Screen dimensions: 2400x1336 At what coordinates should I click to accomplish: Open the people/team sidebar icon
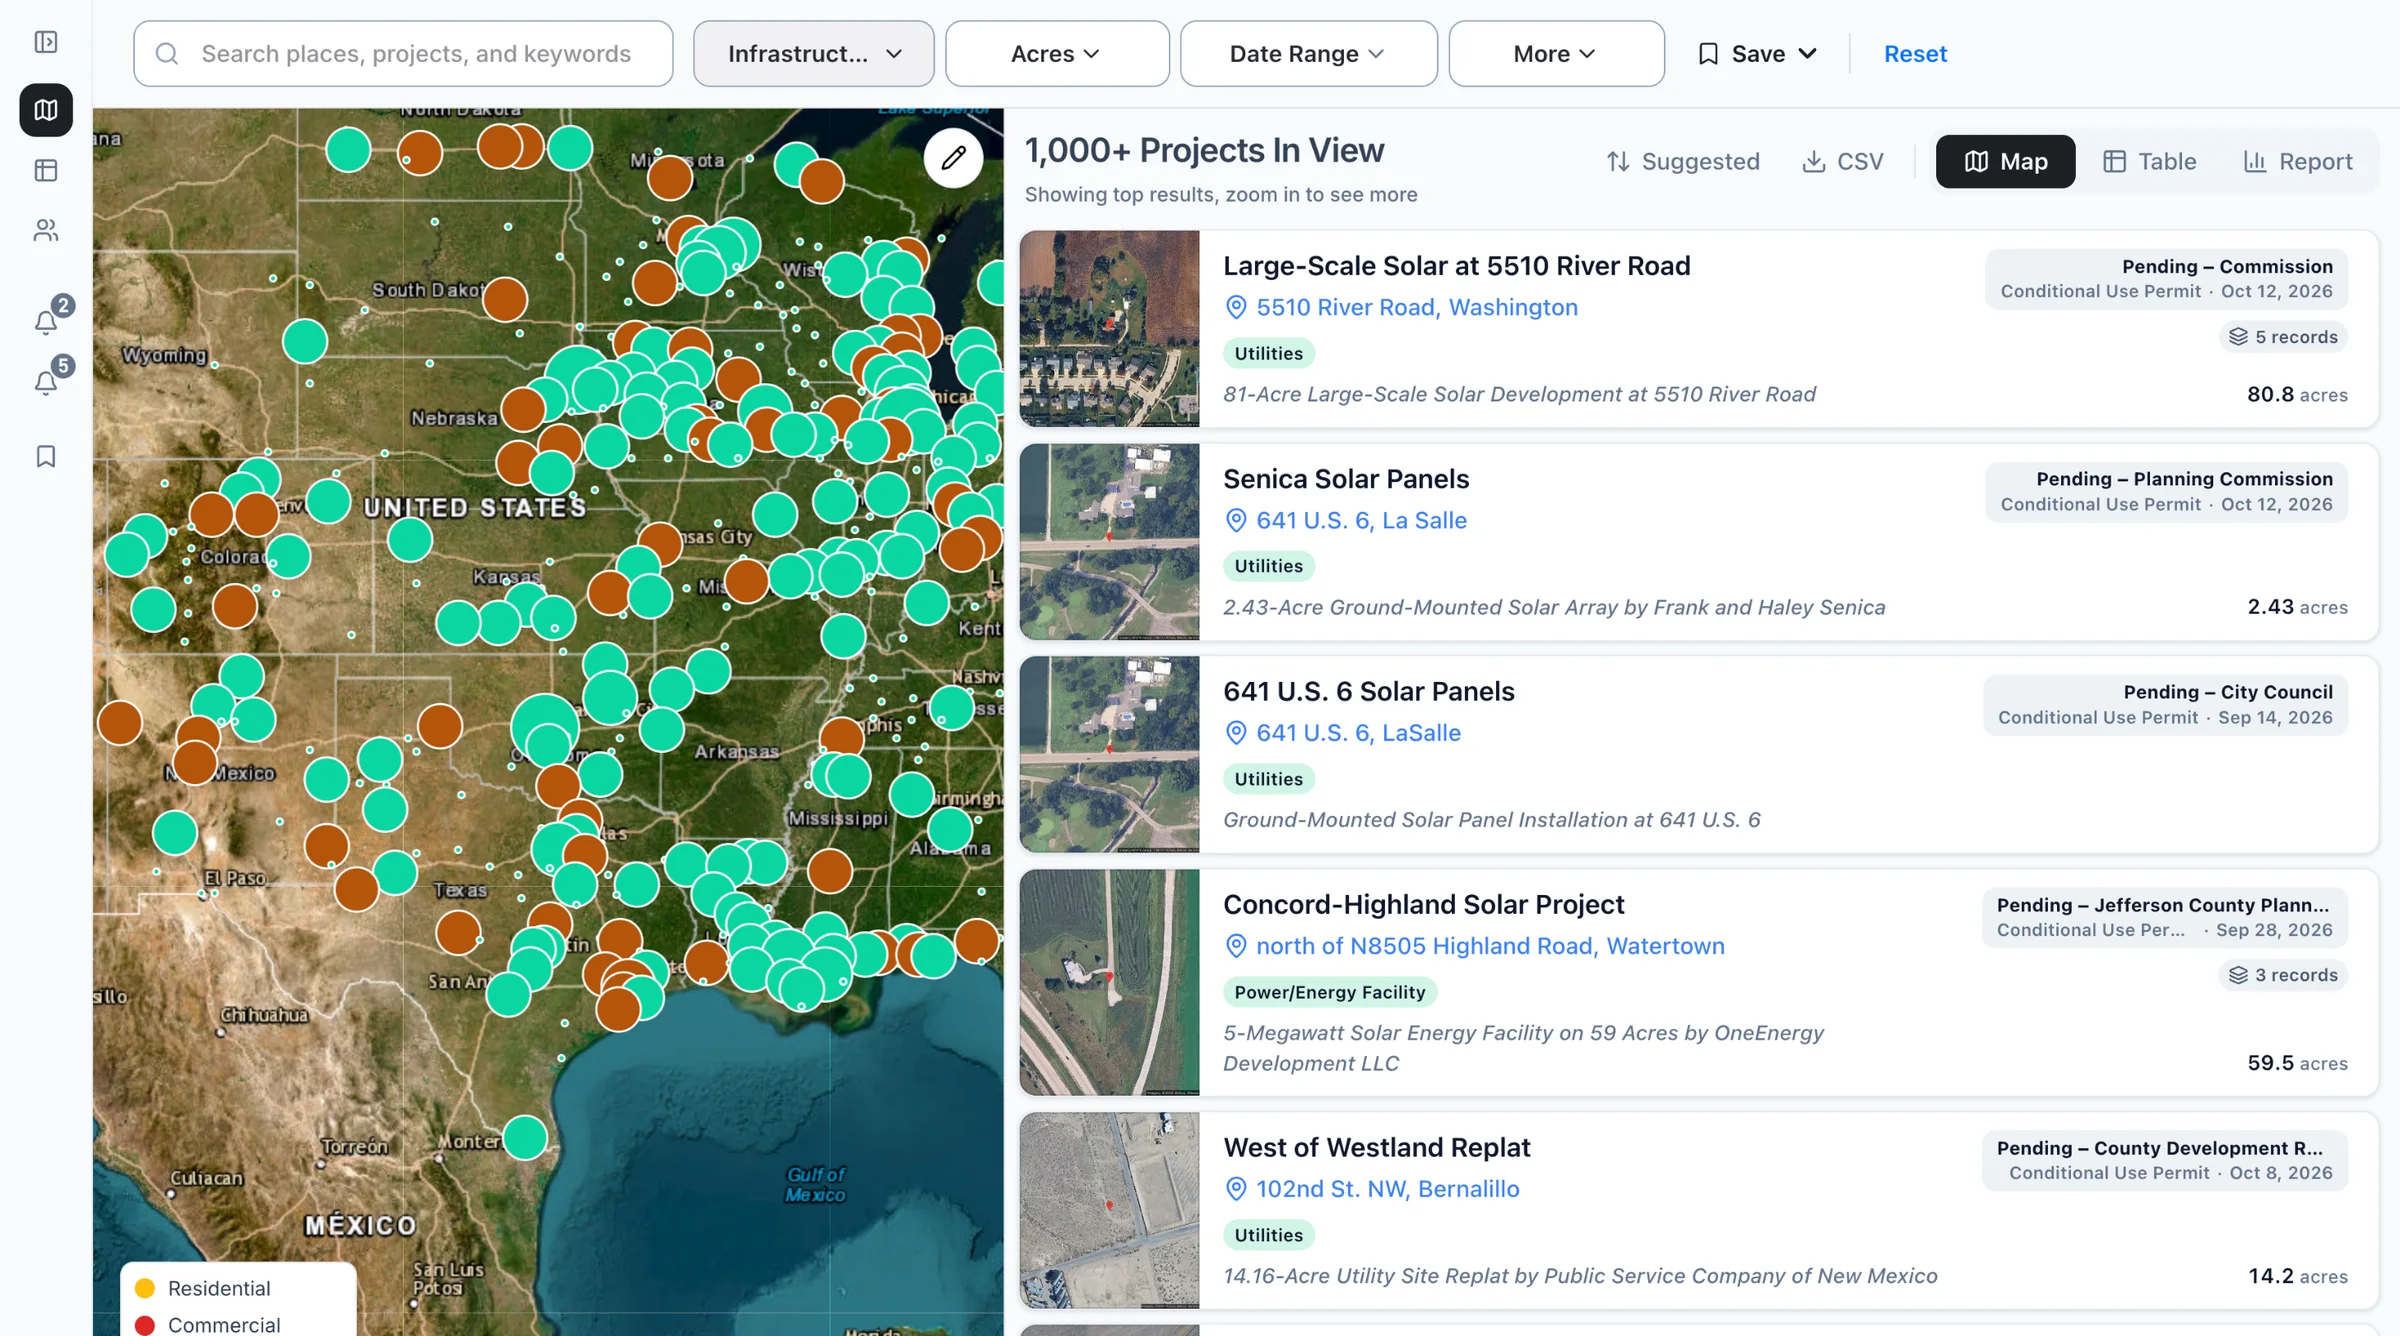pos(46,230)
